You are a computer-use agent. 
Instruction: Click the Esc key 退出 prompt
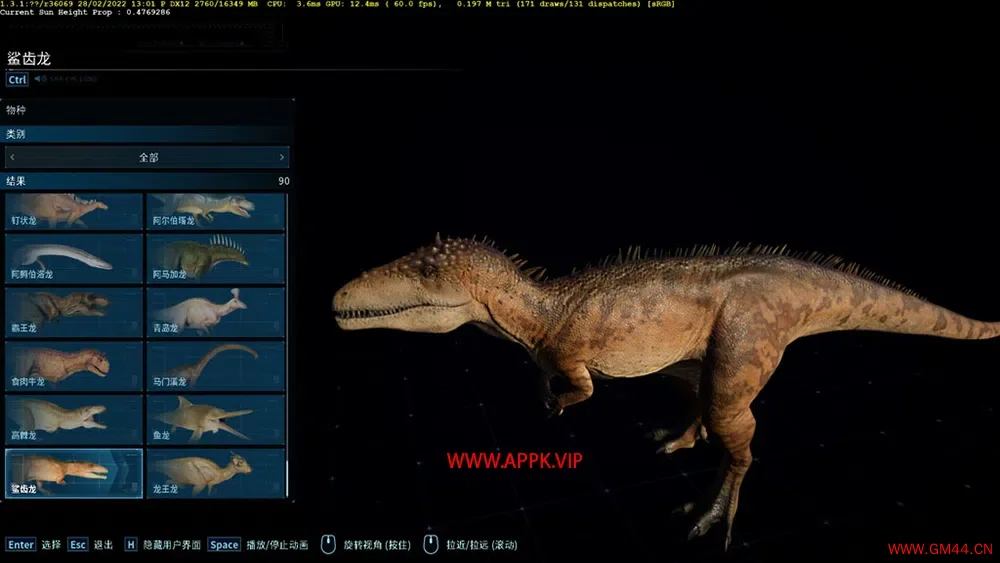pyautogui.click(x=90, y=545)
